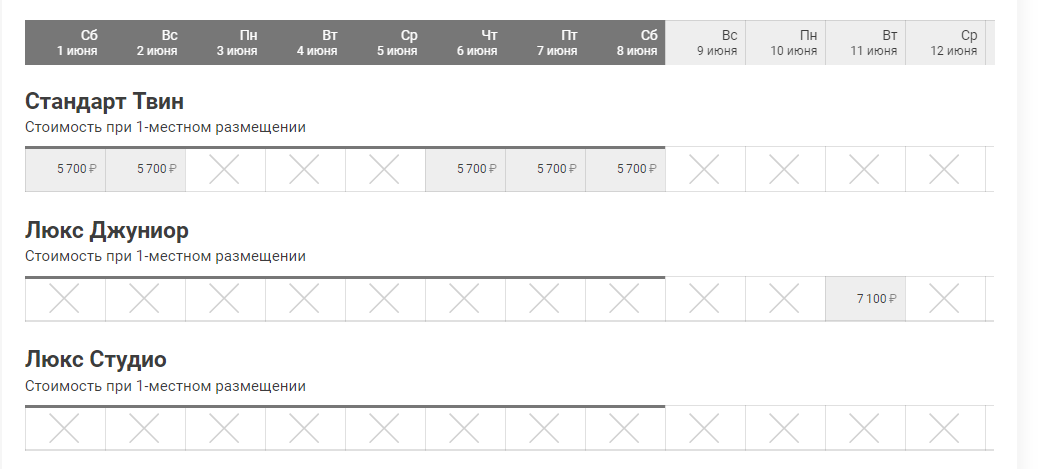Click unavailable X for Люкс Студио 4 июня

(305, 428)
